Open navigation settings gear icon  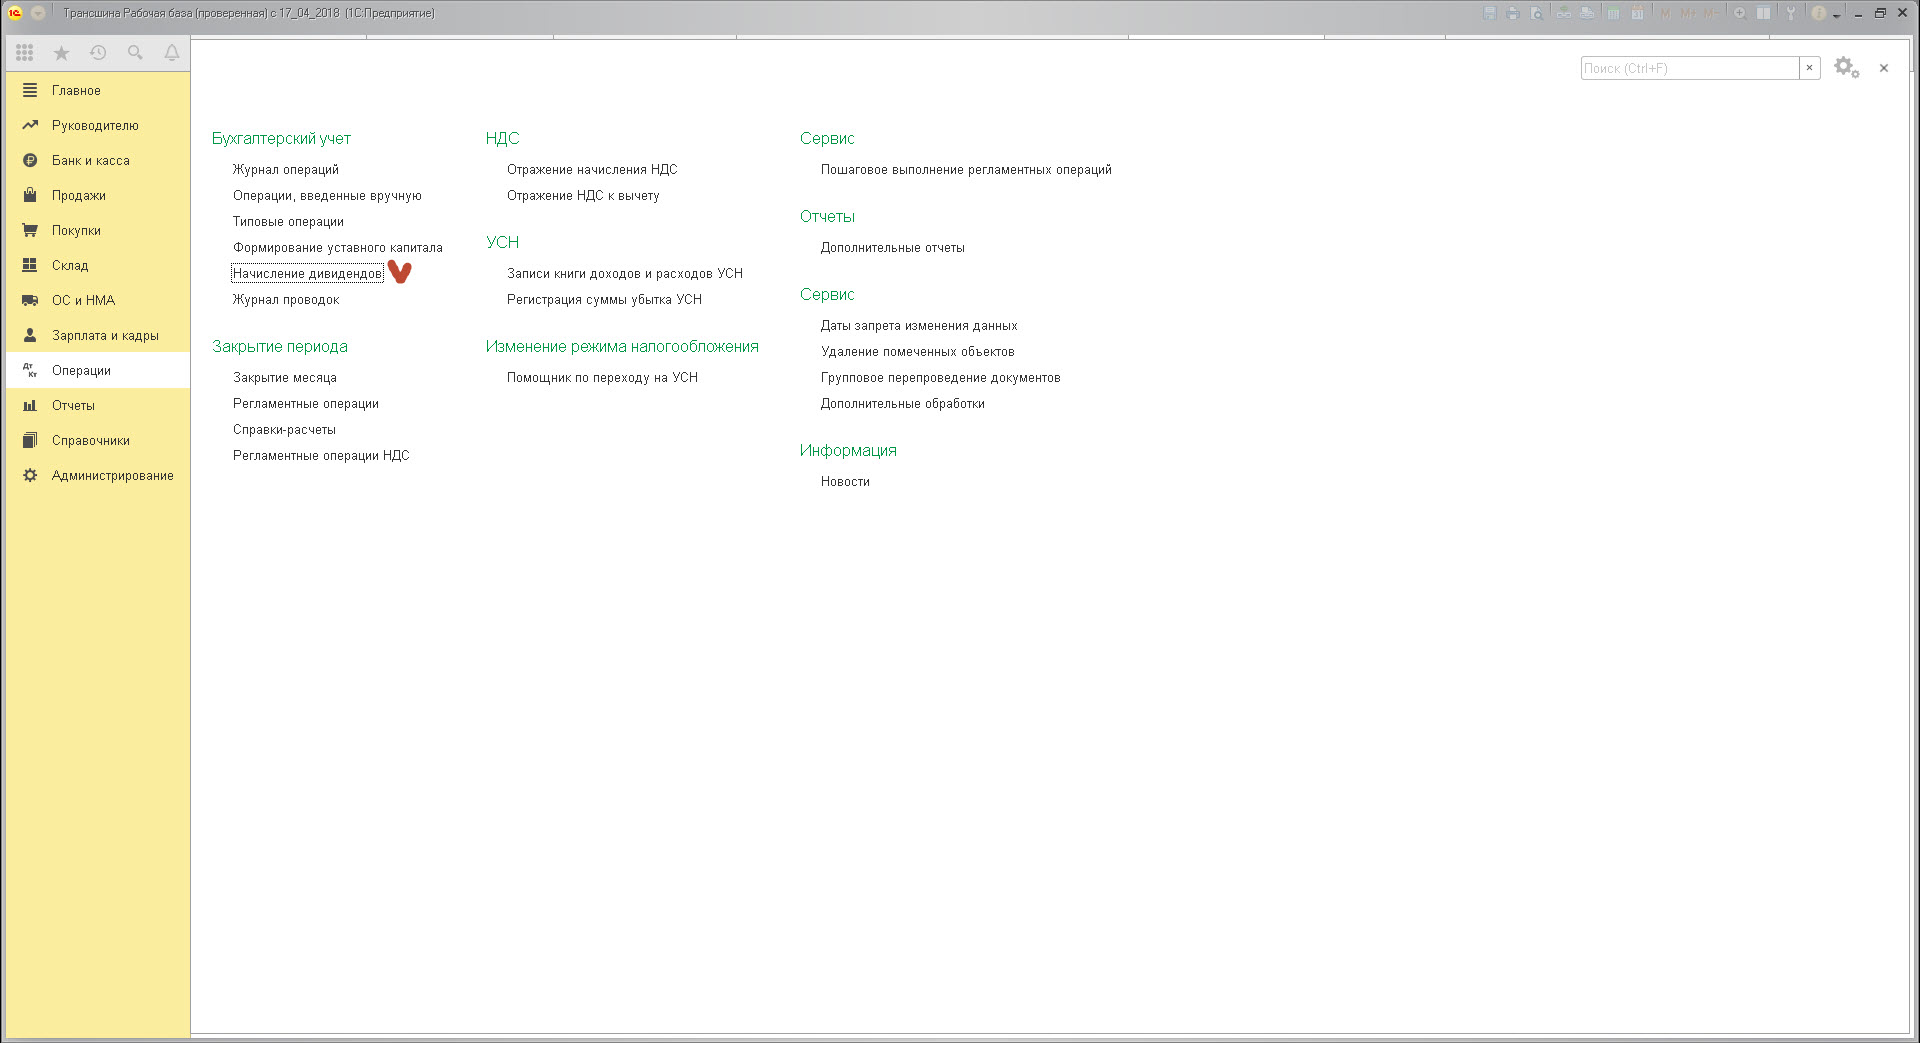1846,68
